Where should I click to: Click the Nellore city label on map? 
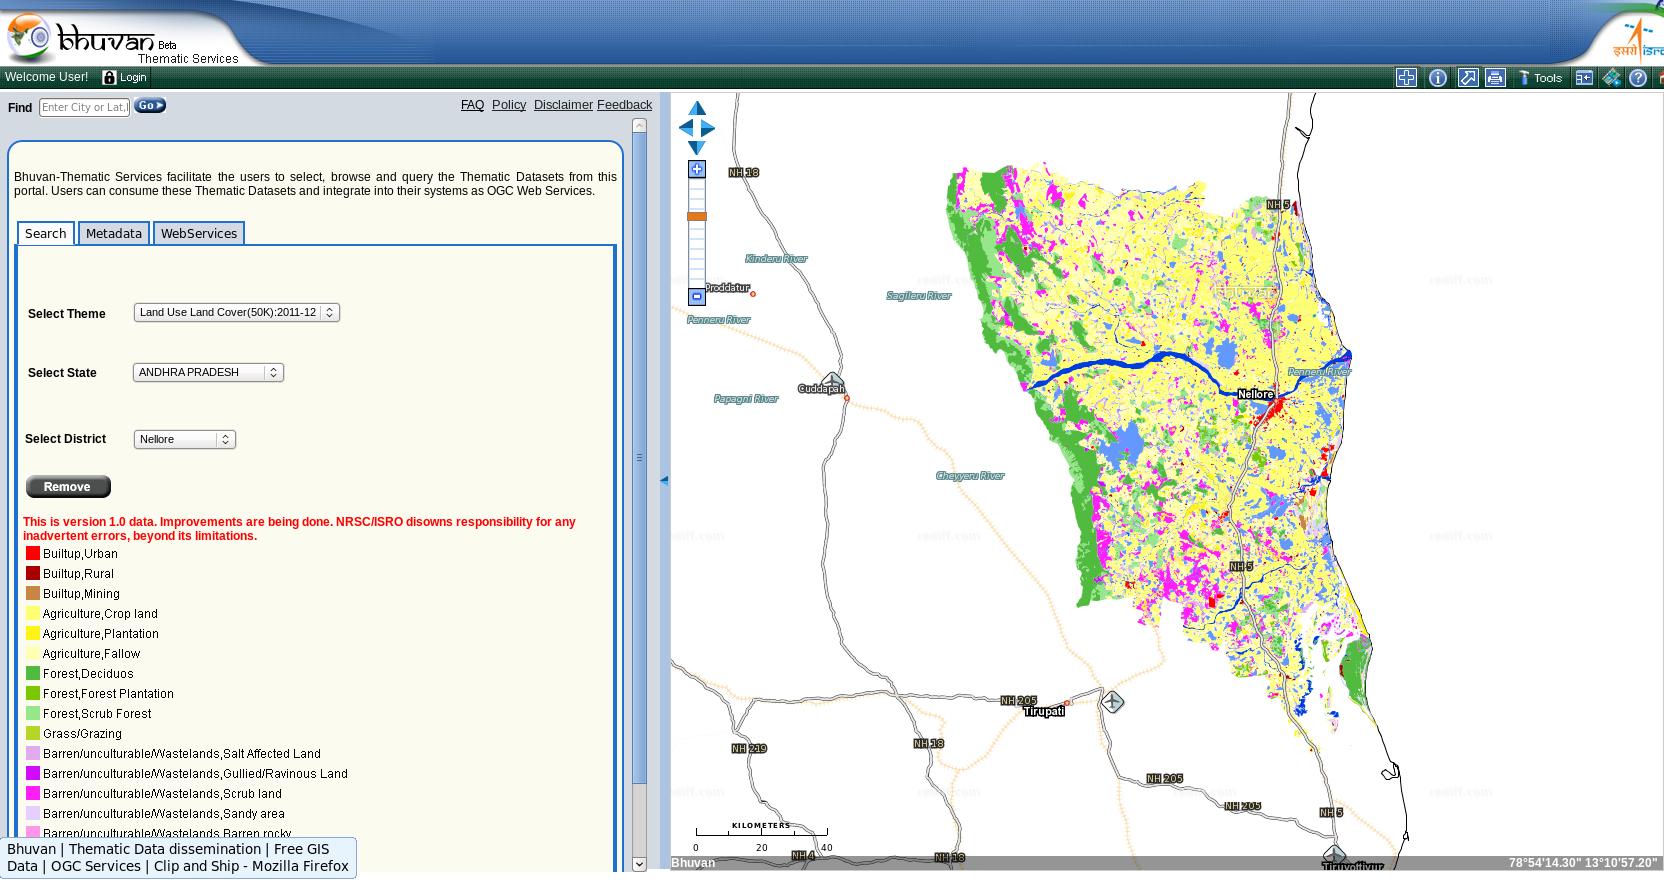(x=1256, y=394)
